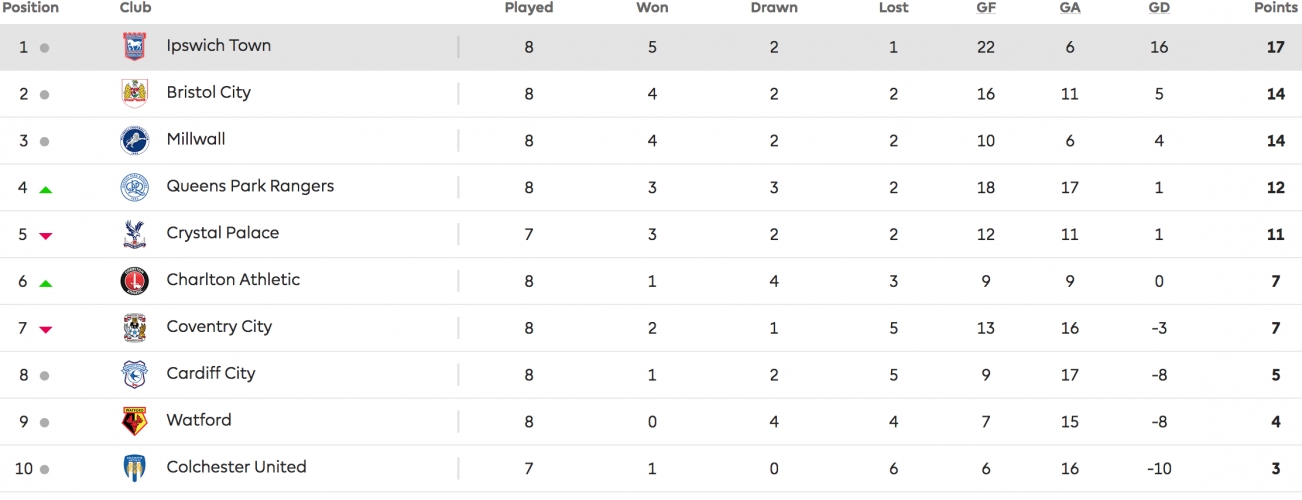
Task: Click red down arrow beside position 5
Action: point(45,236)
